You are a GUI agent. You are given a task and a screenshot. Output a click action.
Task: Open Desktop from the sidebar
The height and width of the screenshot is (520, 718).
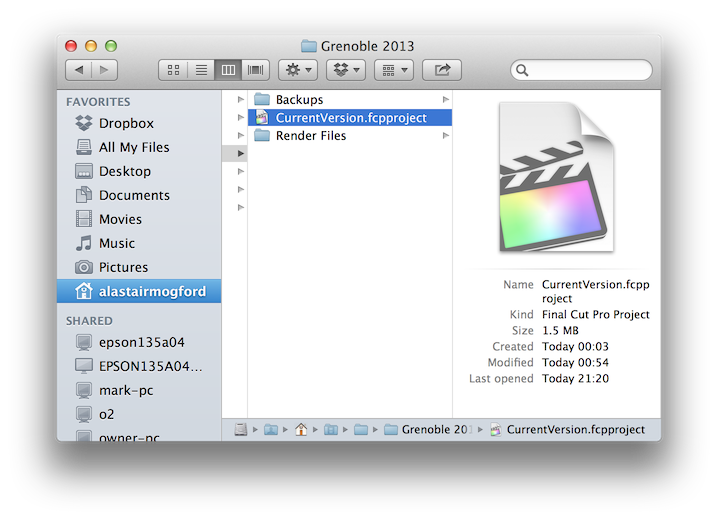139,171
